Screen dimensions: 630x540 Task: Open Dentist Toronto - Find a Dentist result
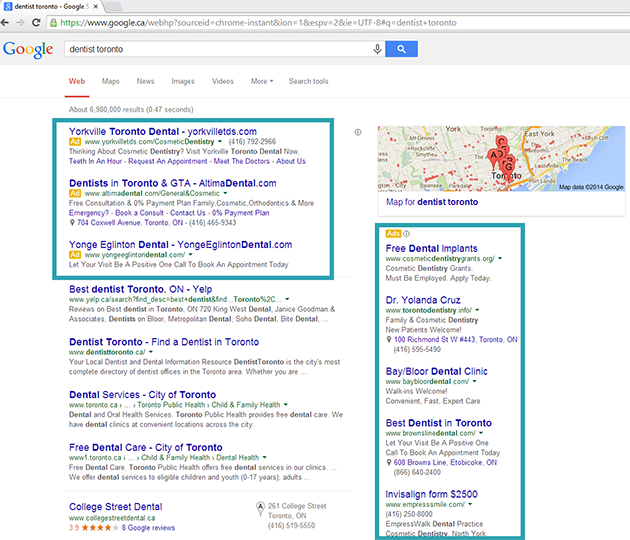(x=164, y=342)
